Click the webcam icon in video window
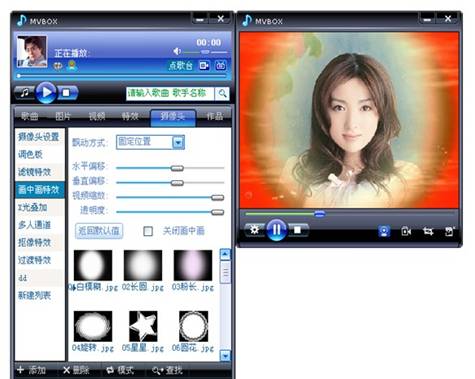The width and height of the screenshot is (475, 379). pos(384,231)
